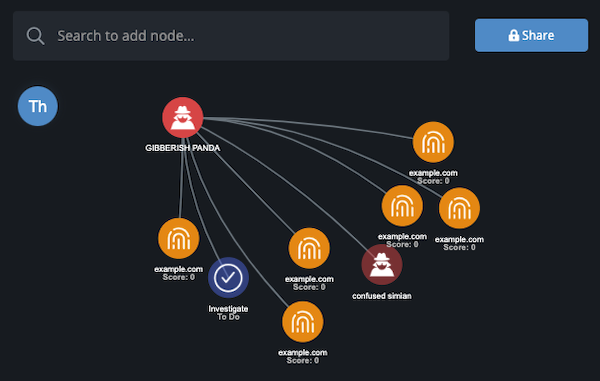Viewport: 600px width, 381px height.
Task: Select the bottommost example.com fingerprint node
Action: click(x=303, y=322)
